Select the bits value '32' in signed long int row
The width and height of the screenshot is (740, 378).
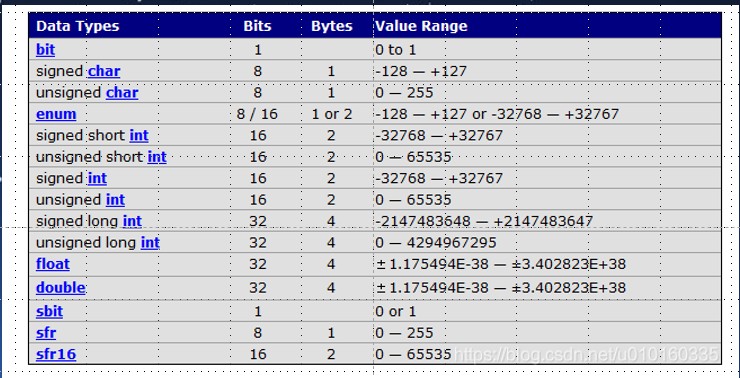pyautogui.click(x=258, y=221)
